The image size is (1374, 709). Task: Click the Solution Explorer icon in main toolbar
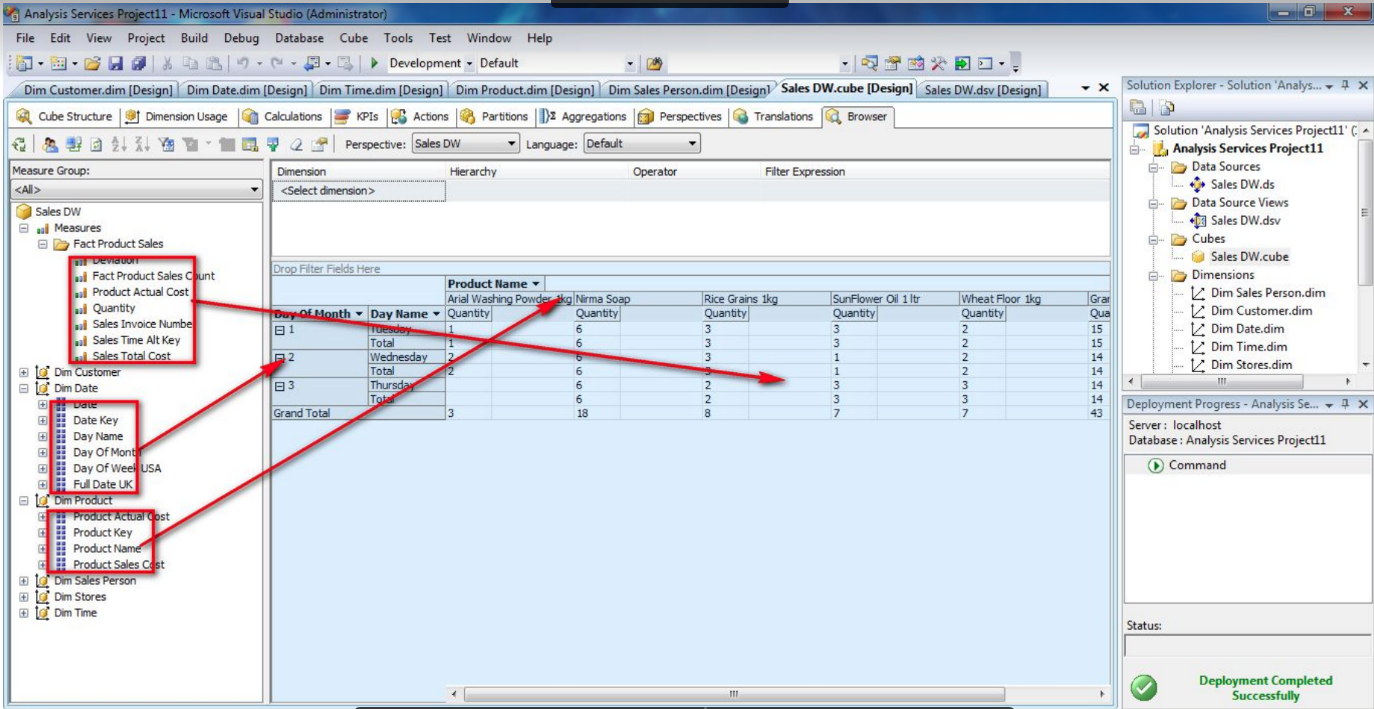coord(869,63)
